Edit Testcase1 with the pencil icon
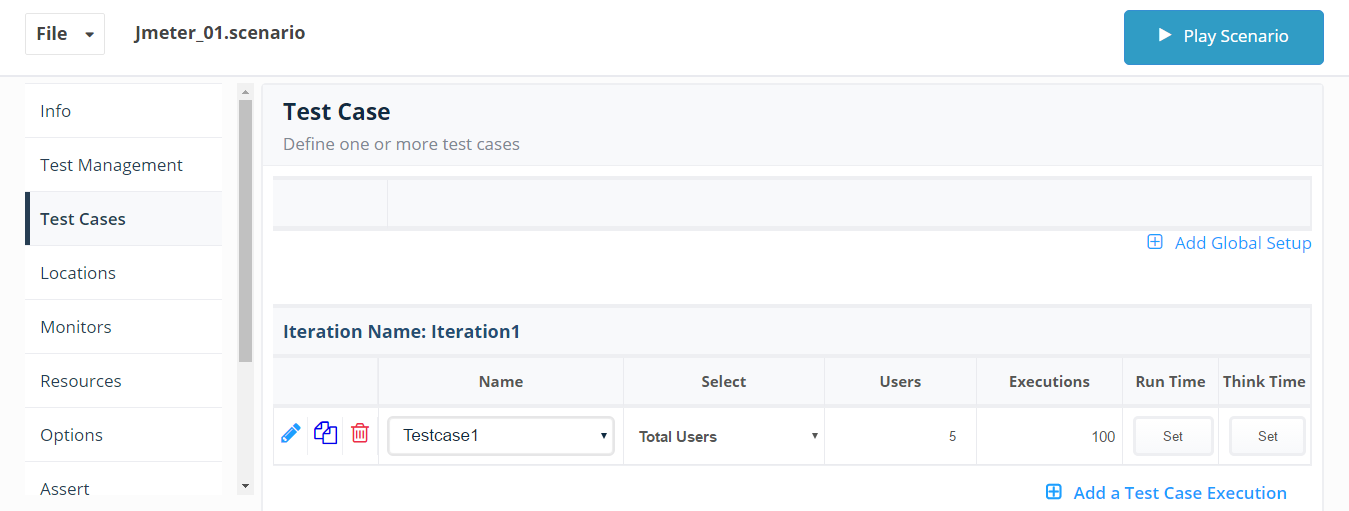Image resolution: width=1349 pixels, height=511 pixels. click(291, 434)
